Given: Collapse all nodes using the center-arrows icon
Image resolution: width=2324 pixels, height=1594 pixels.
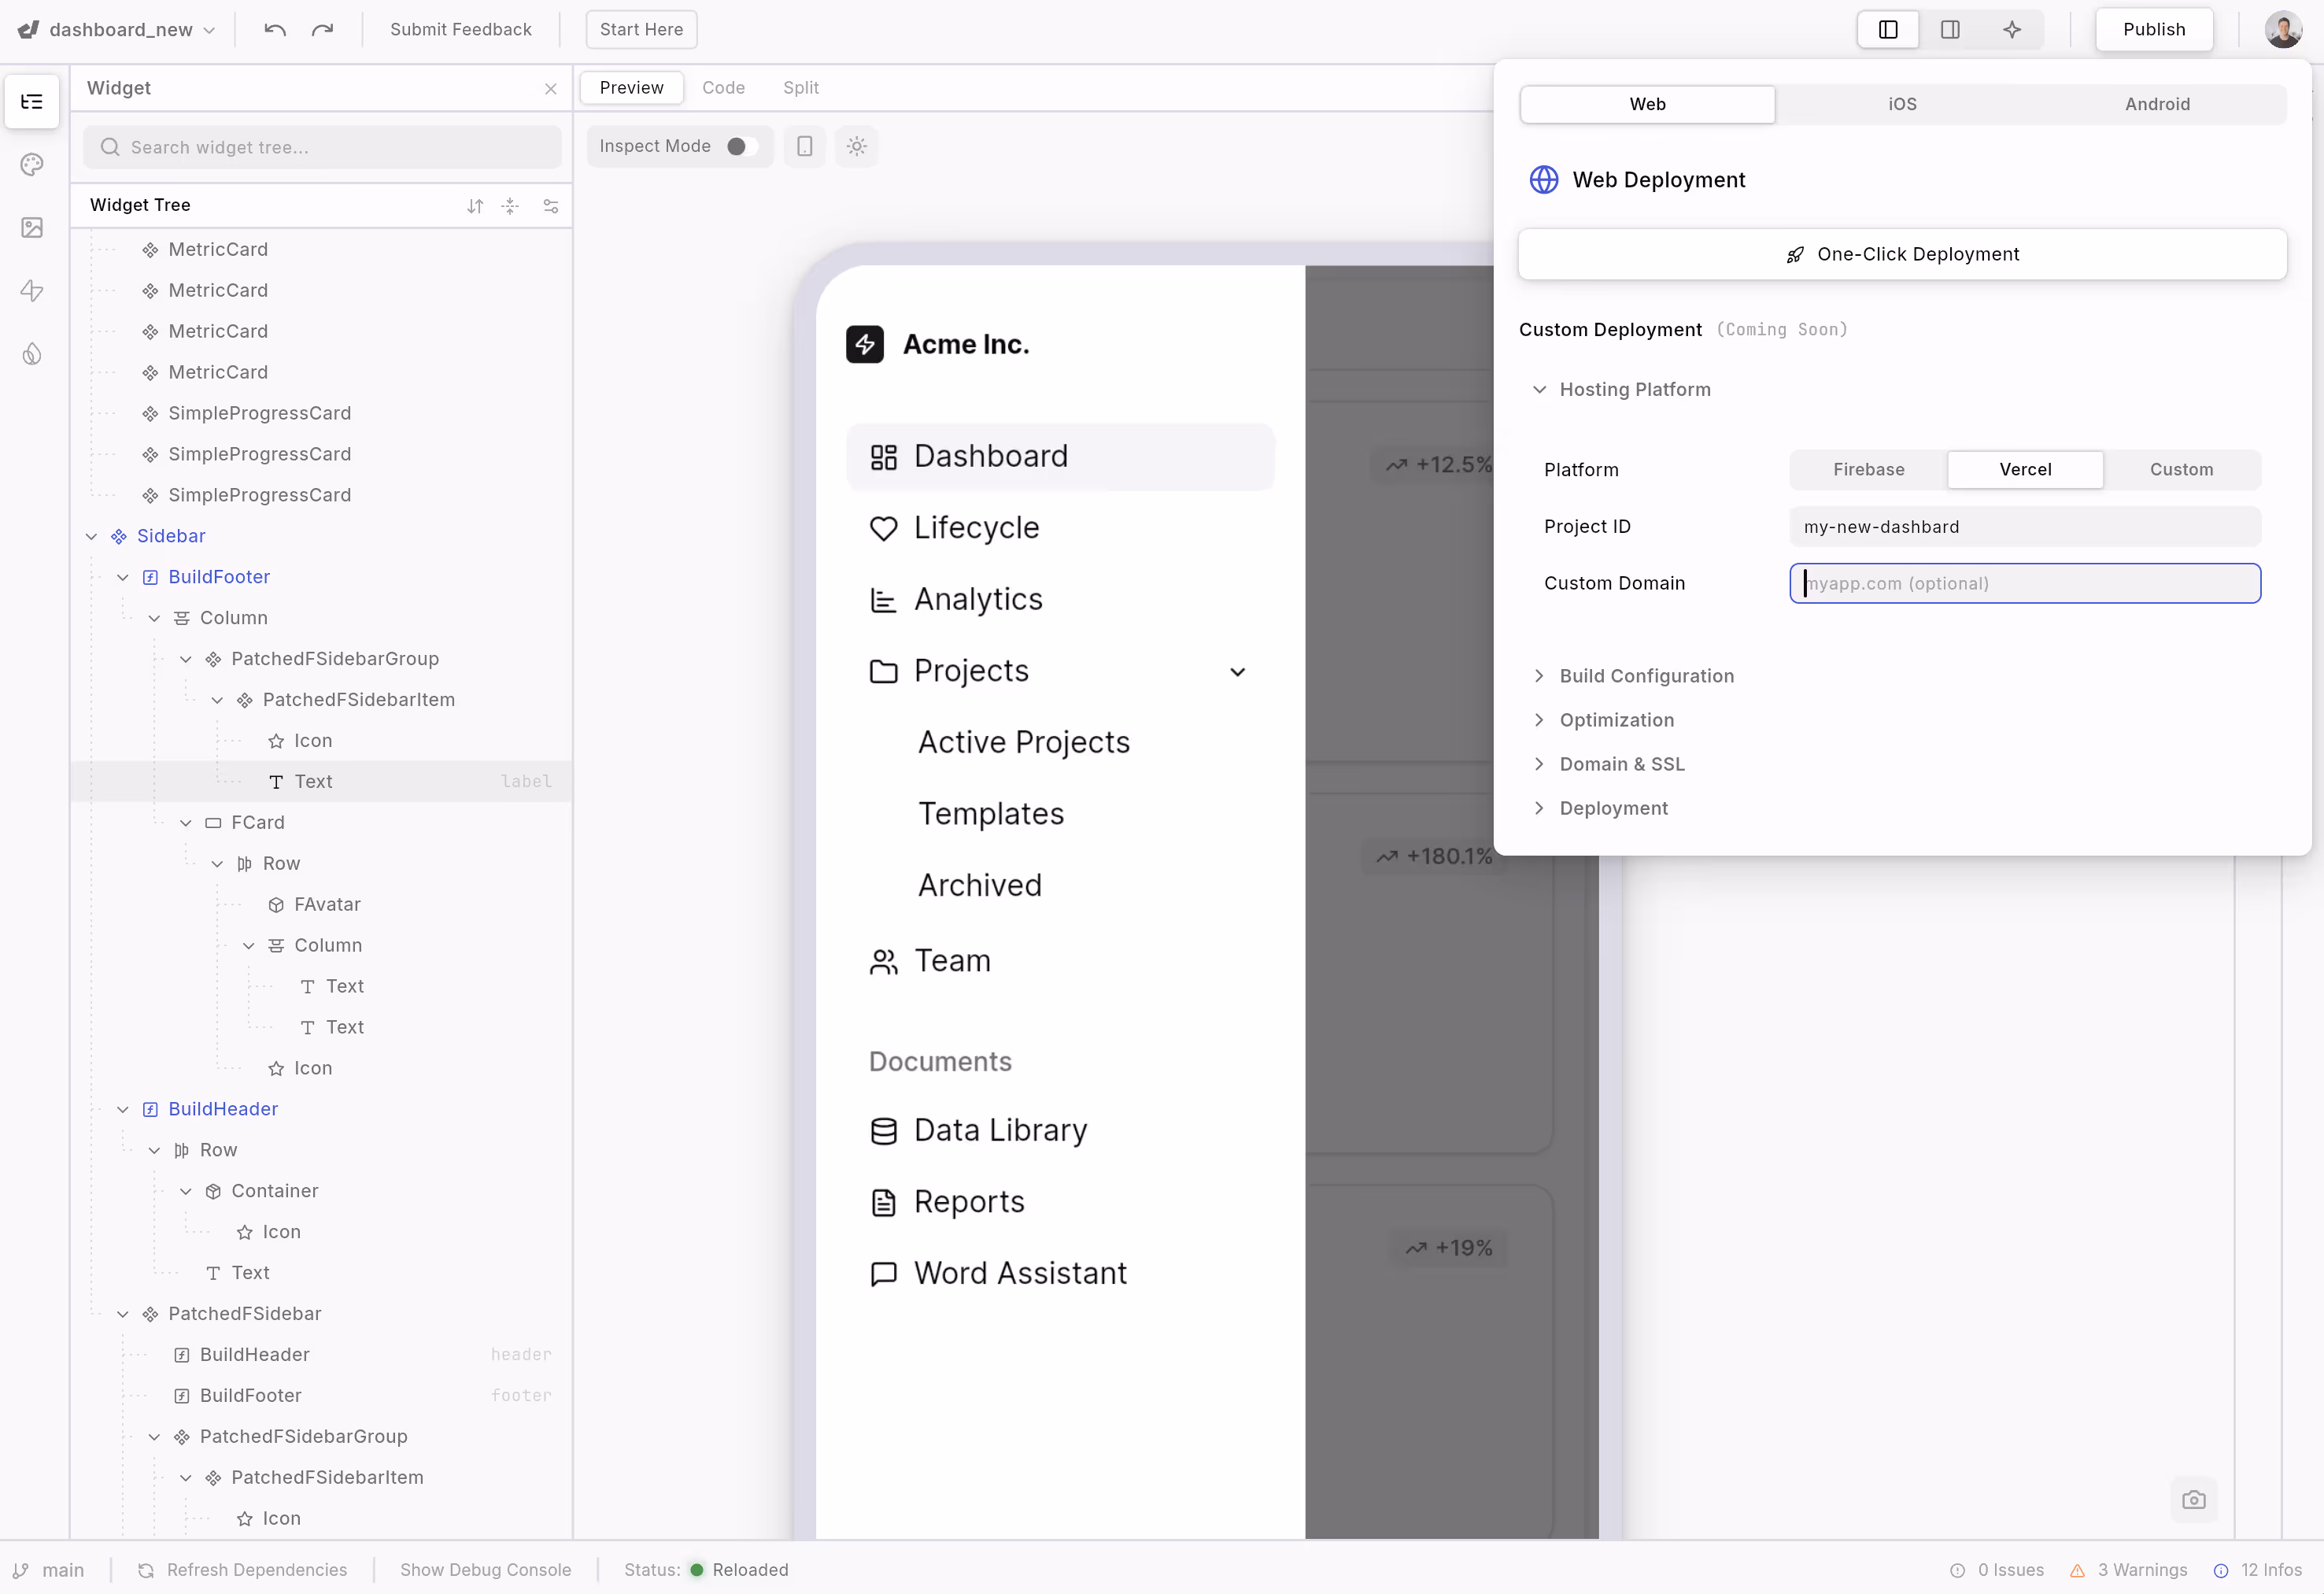Looking at the screenshot, I should 511,206.
